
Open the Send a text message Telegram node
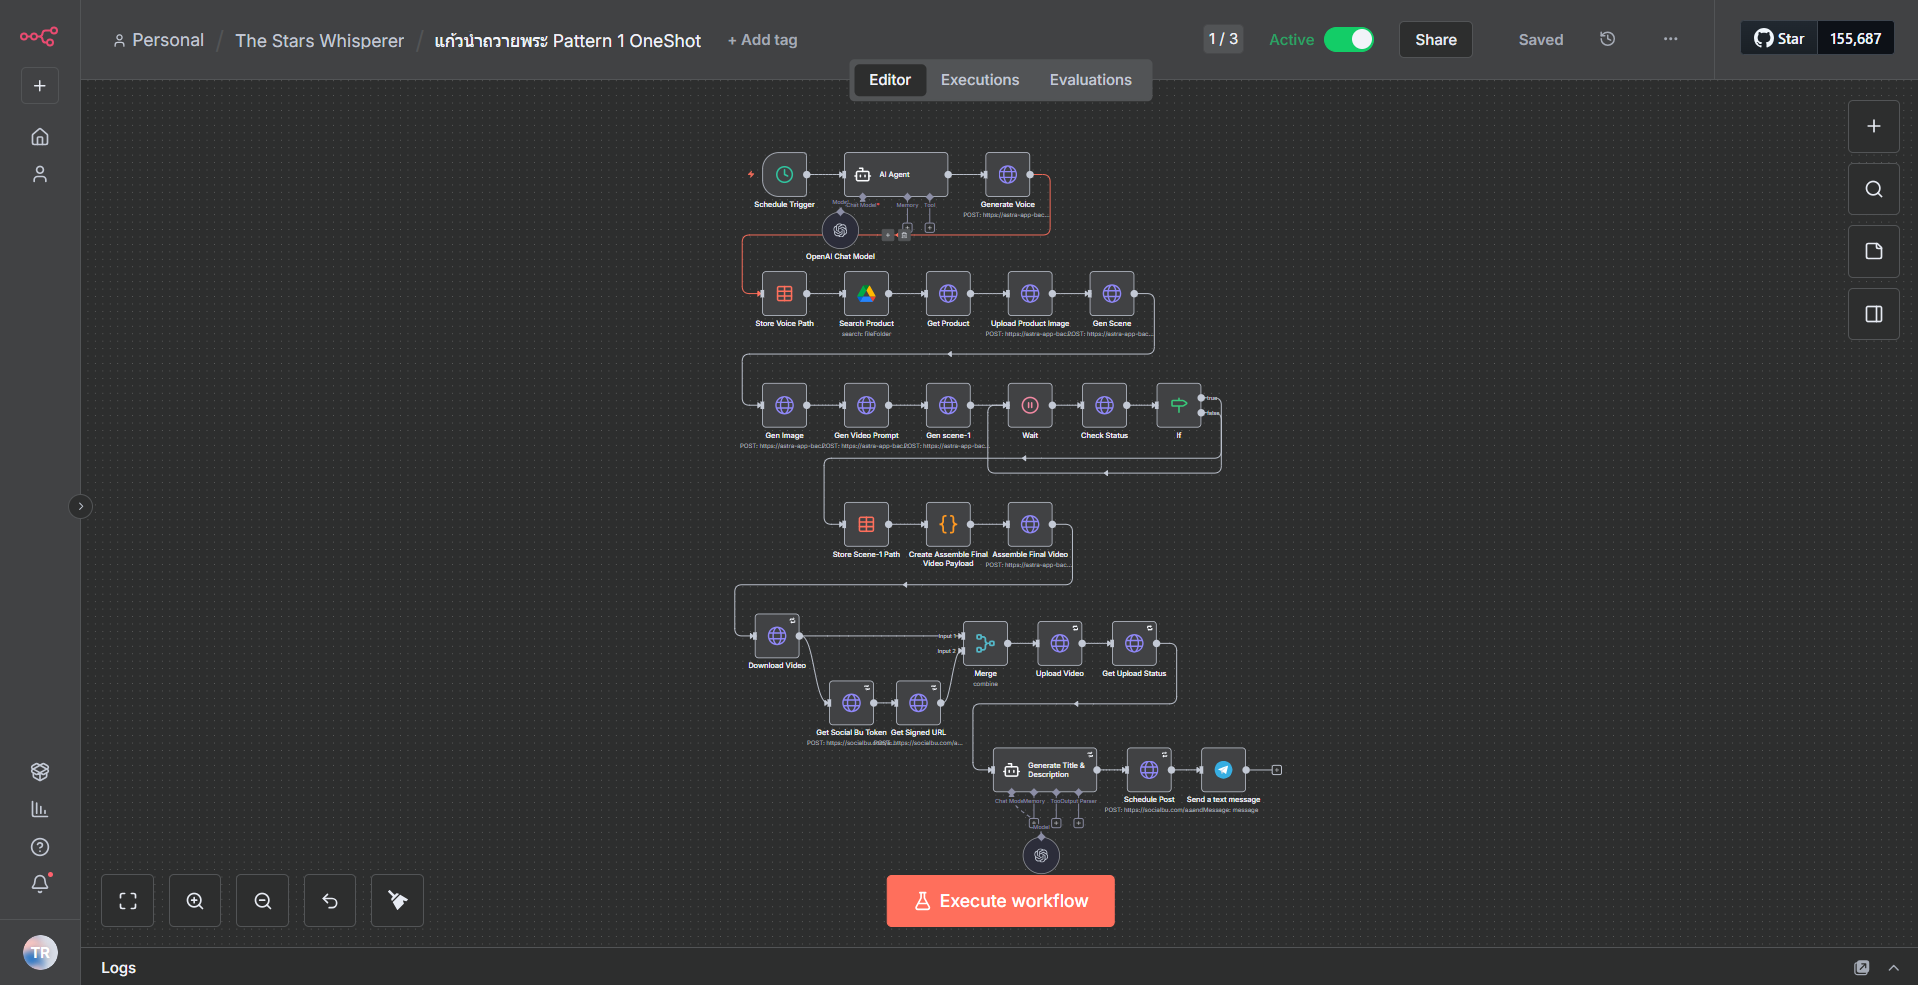tap(1223, 770)
